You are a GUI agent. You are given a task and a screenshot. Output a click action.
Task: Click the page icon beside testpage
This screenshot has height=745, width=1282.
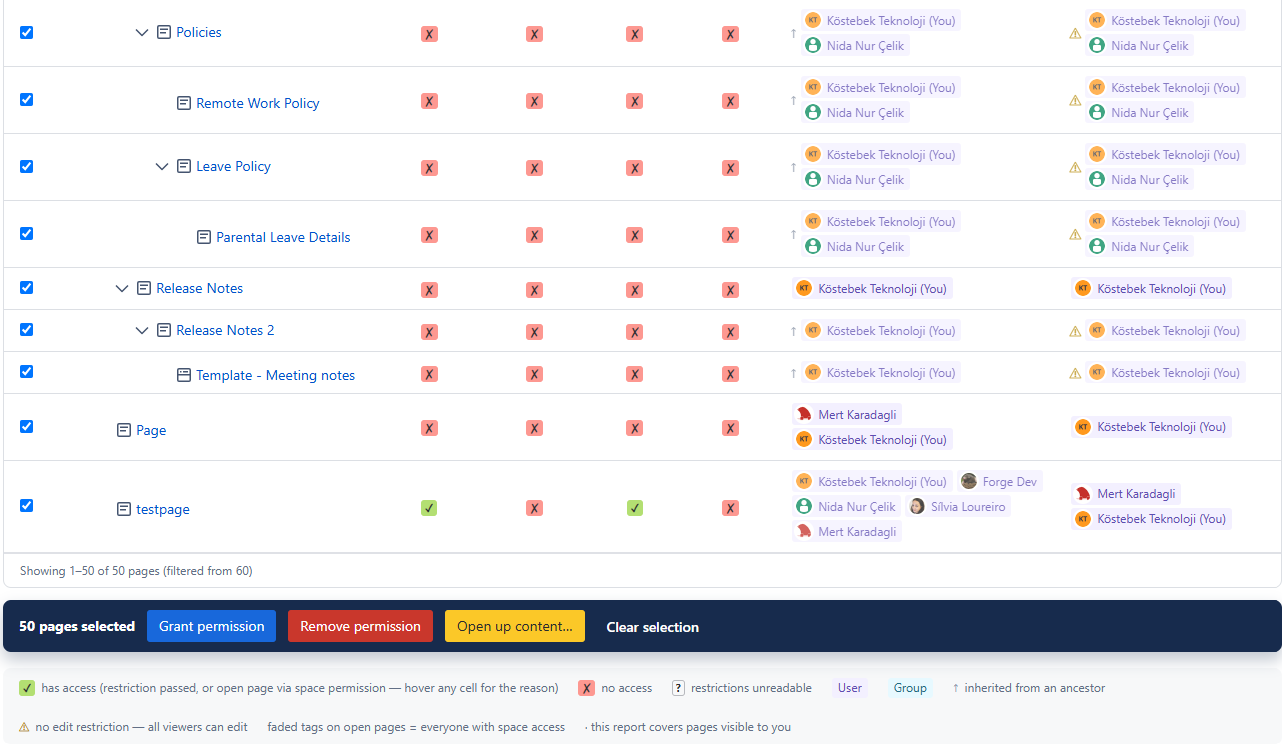pos(124,509)
